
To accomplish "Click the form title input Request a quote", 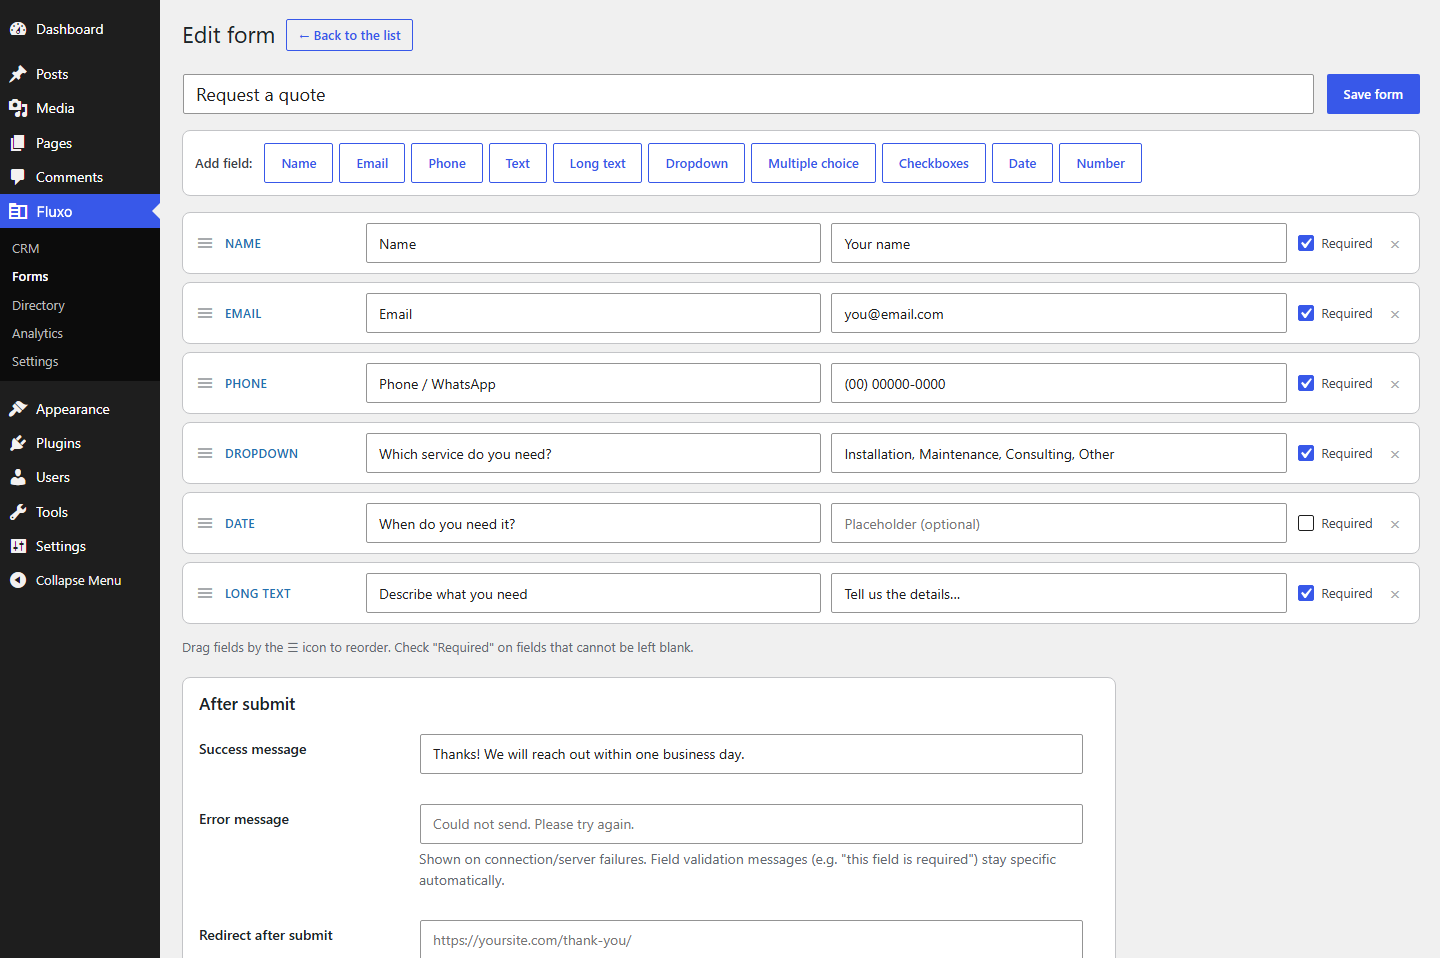I will (748, 94).
